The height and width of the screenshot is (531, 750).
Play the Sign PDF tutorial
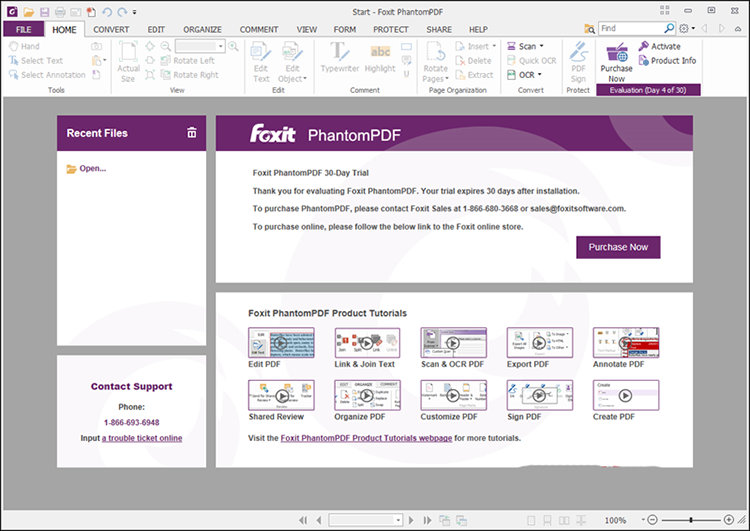(x=540, y=395)
